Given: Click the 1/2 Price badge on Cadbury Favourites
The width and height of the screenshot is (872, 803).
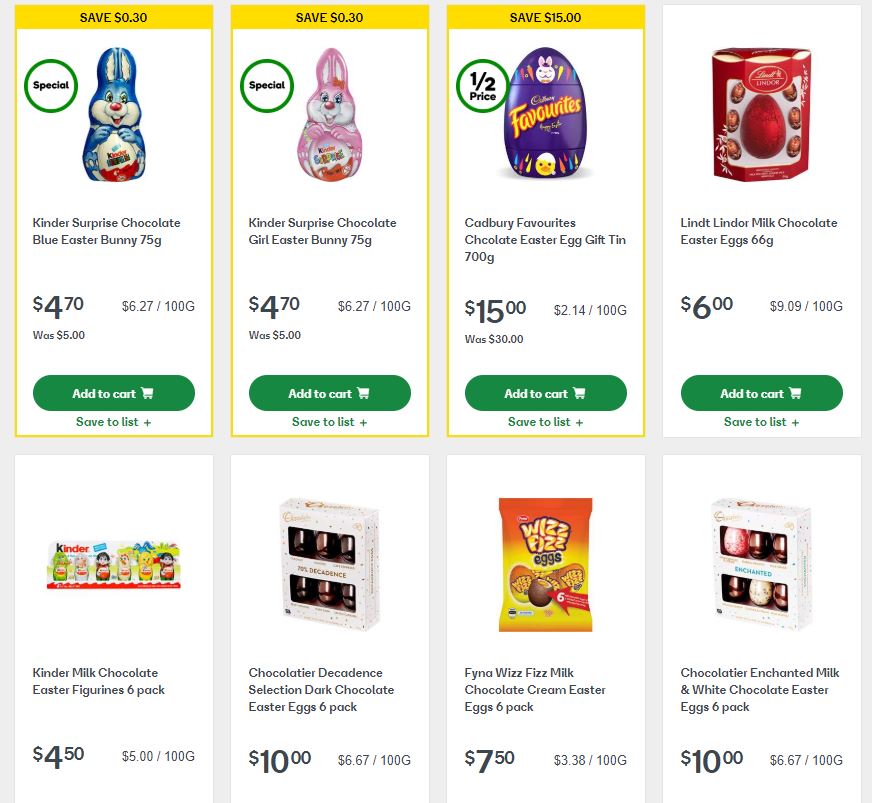Looking at the screenshot, I should 482,88.
